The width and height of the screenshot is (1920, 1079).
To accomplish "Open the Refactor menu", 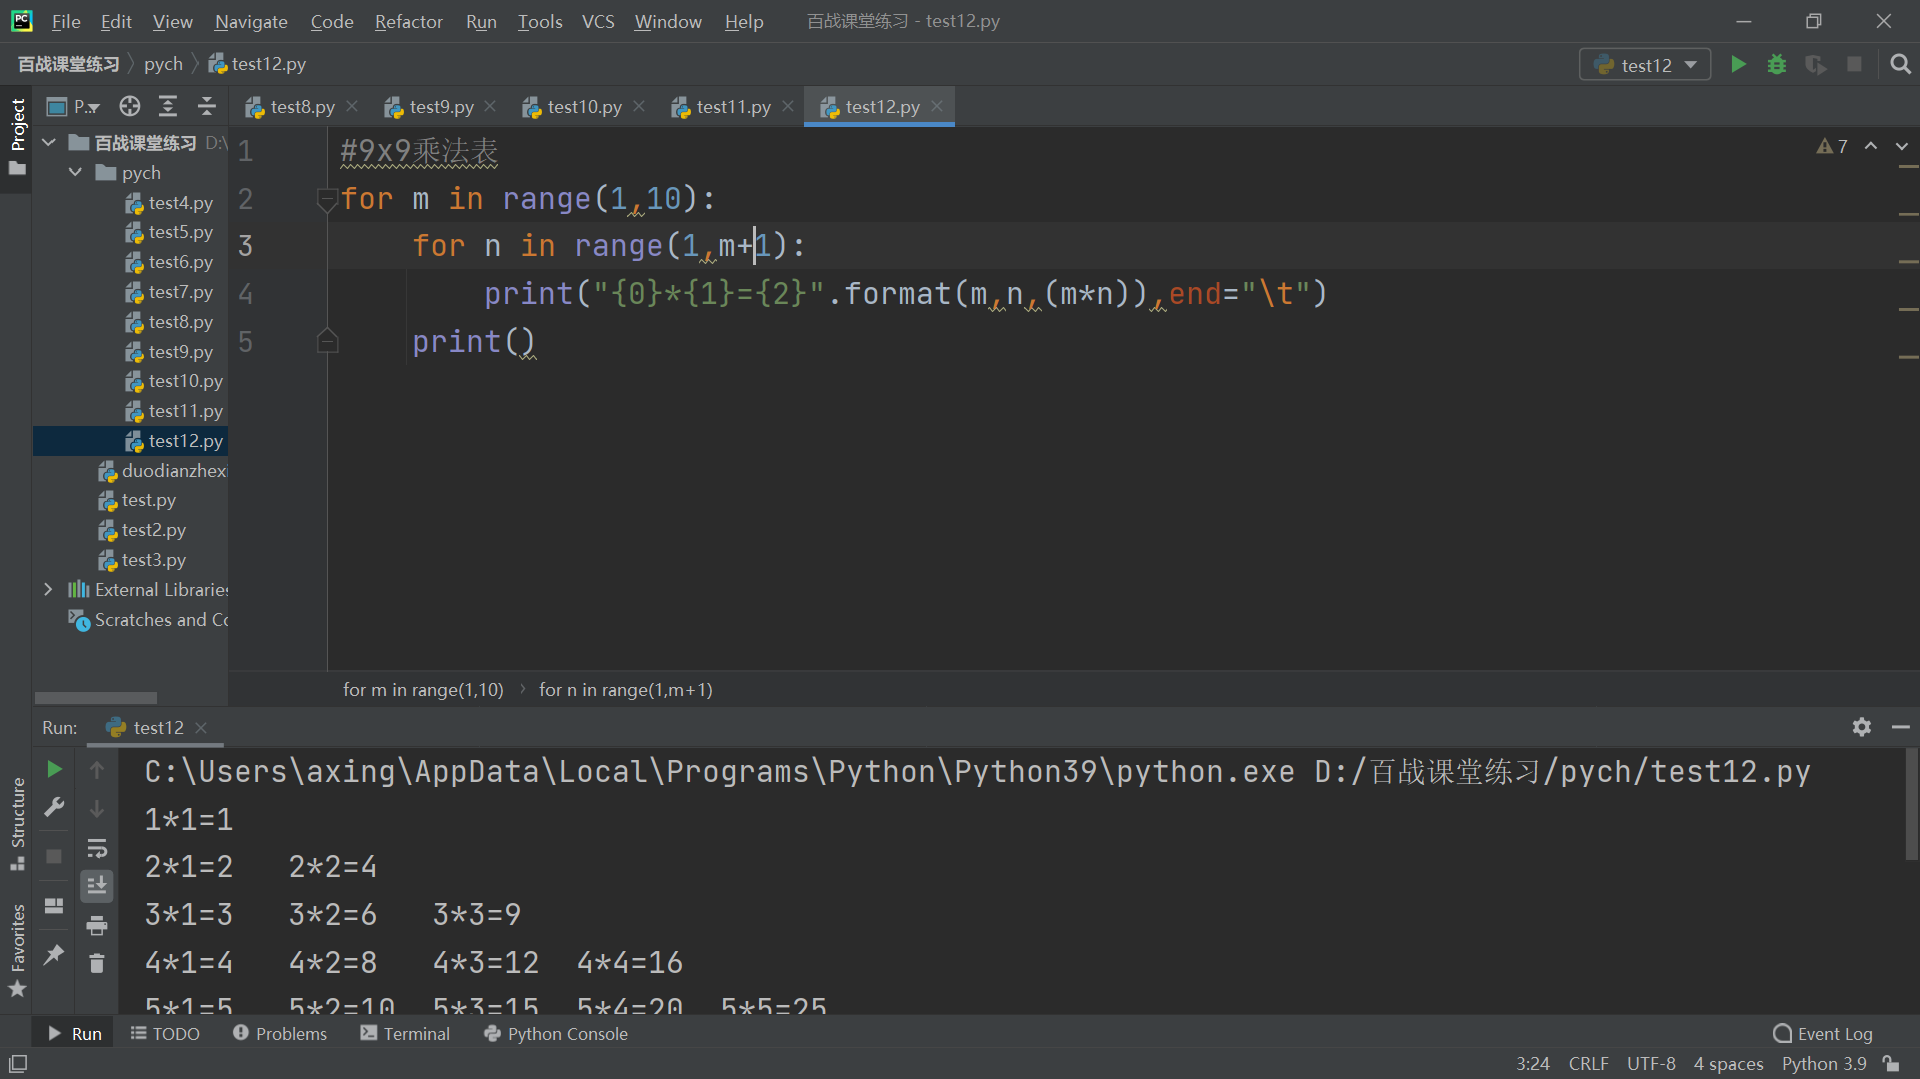I will point(408,21).
